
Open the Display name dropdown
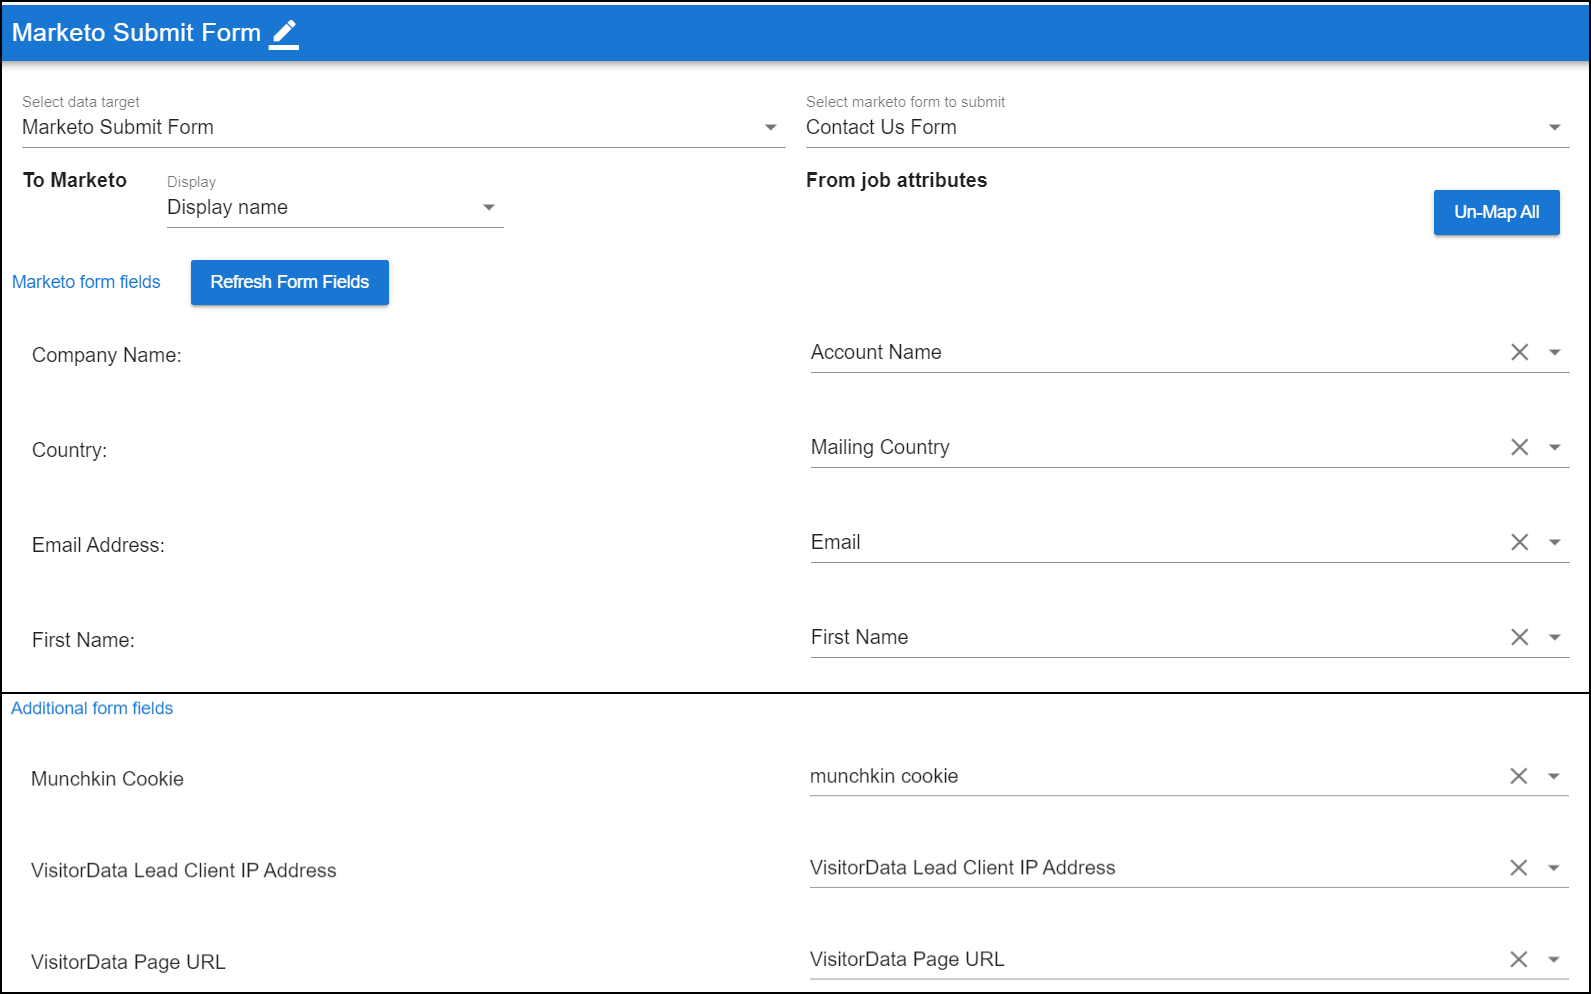tap(489, 207)
